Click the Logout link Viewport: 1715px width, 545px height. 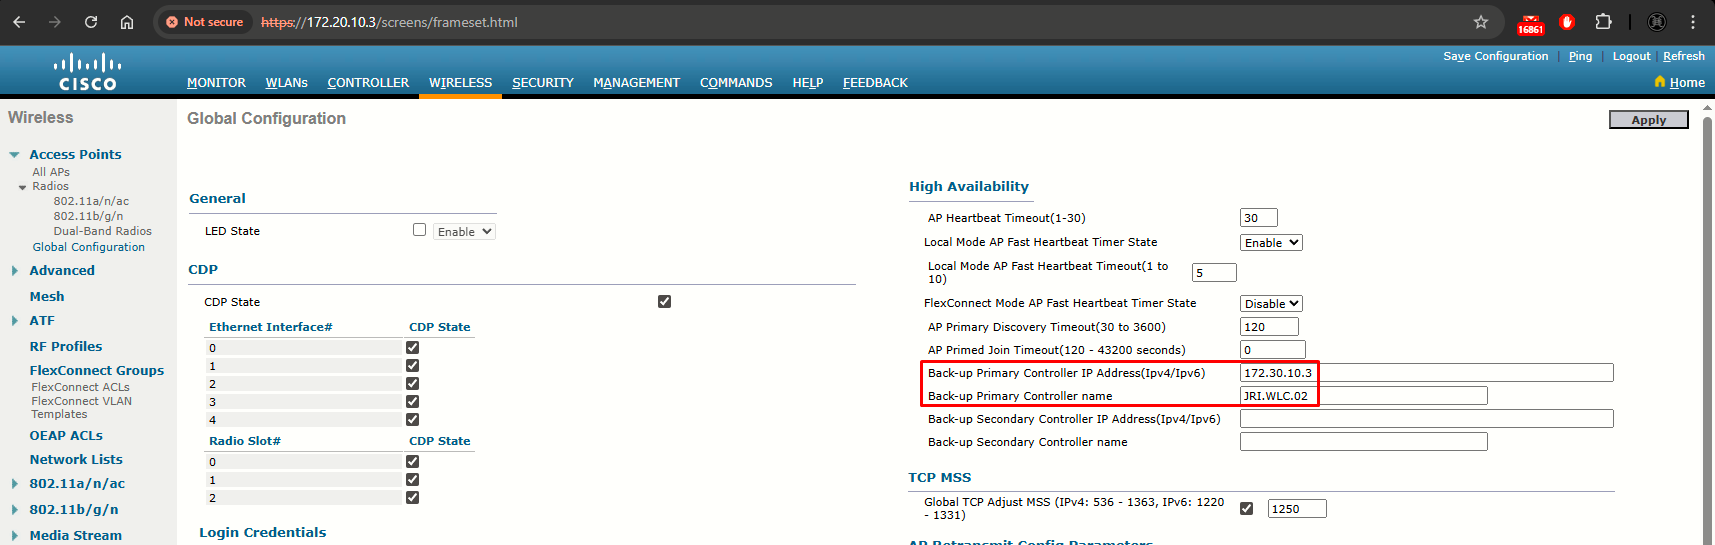(x=1631, y=56)
